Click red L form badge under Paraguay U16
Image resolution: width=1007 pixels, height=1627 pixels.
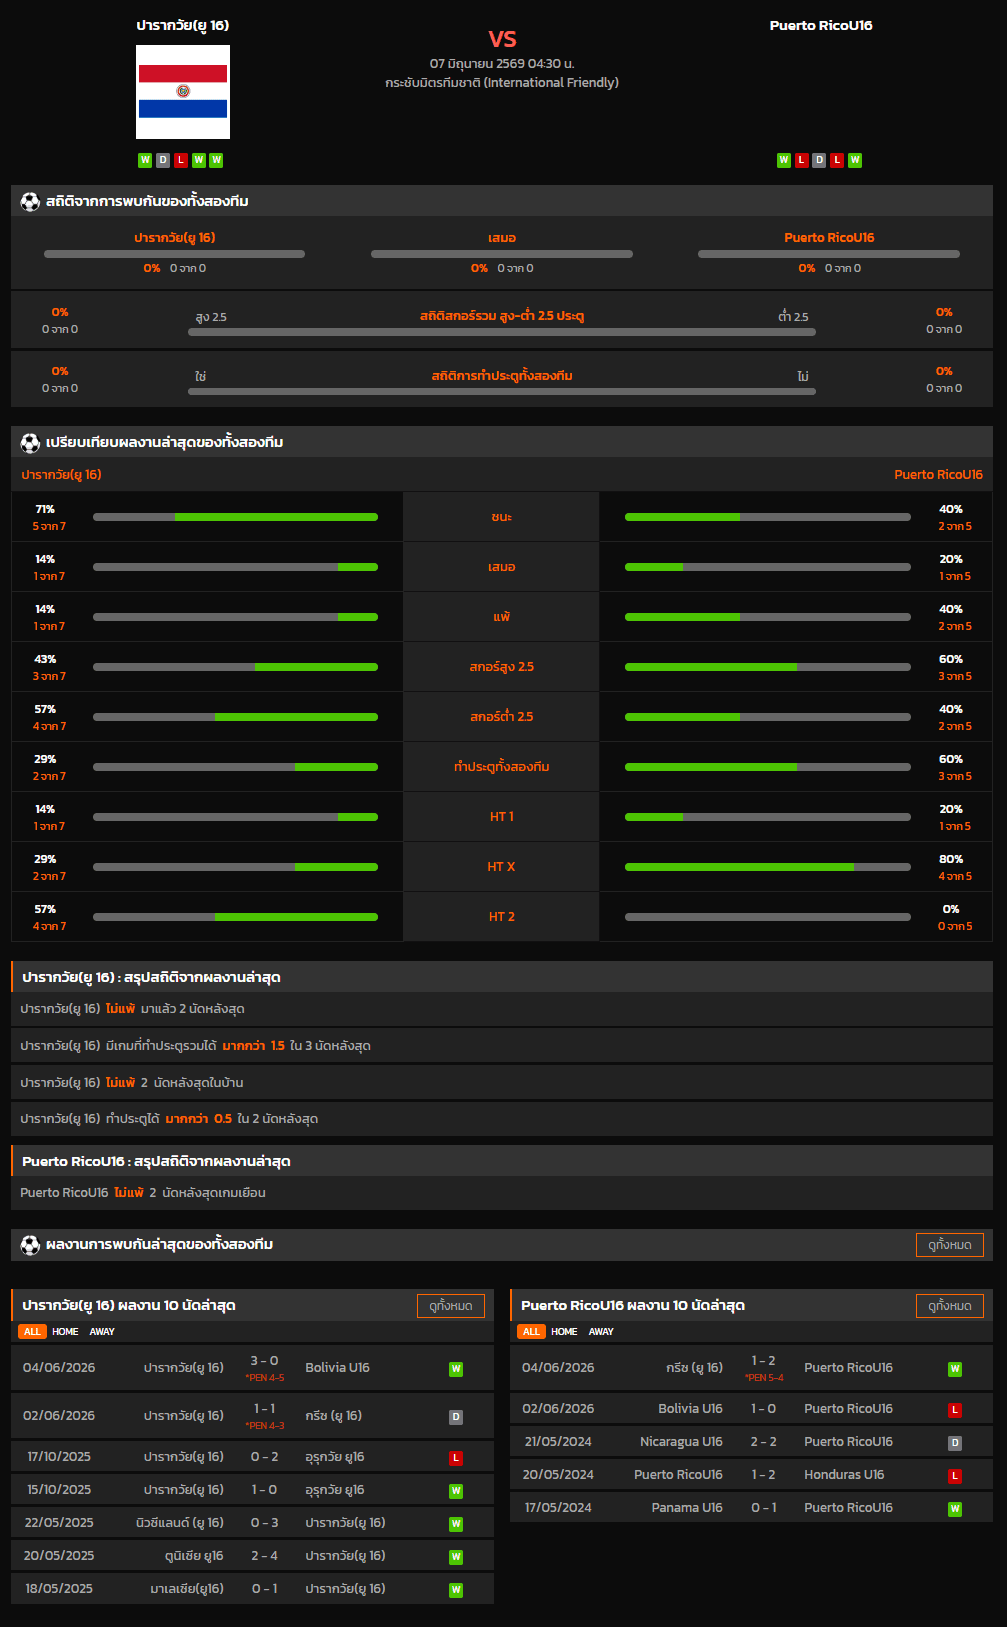[181, 160]
